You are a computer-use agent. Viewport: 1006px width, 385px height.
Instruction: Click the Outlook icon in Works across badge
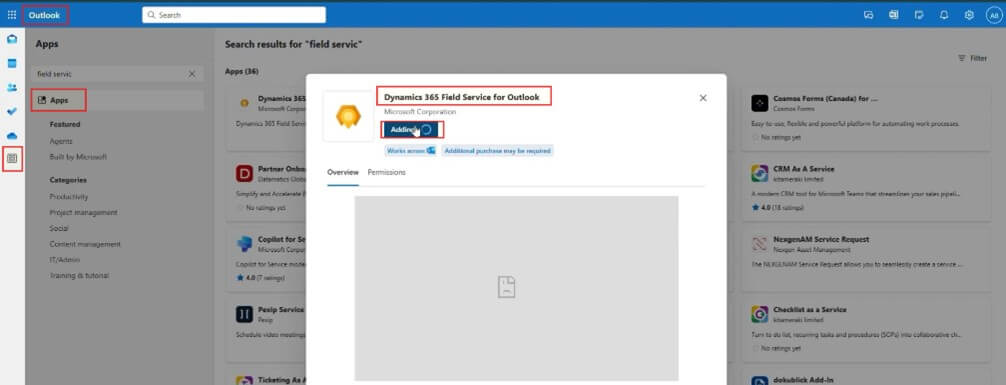pyautogui.click(x=431, y=151)
